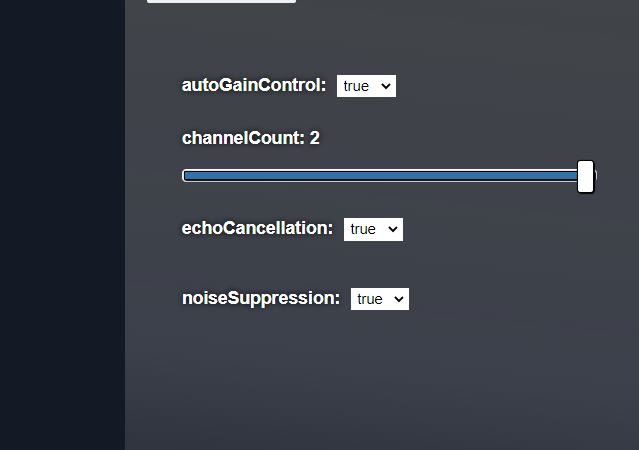This screenshot has height=450, width=639.
Task: Click the middle of the channelCount slider track
Action: click(x=389, y=176)
